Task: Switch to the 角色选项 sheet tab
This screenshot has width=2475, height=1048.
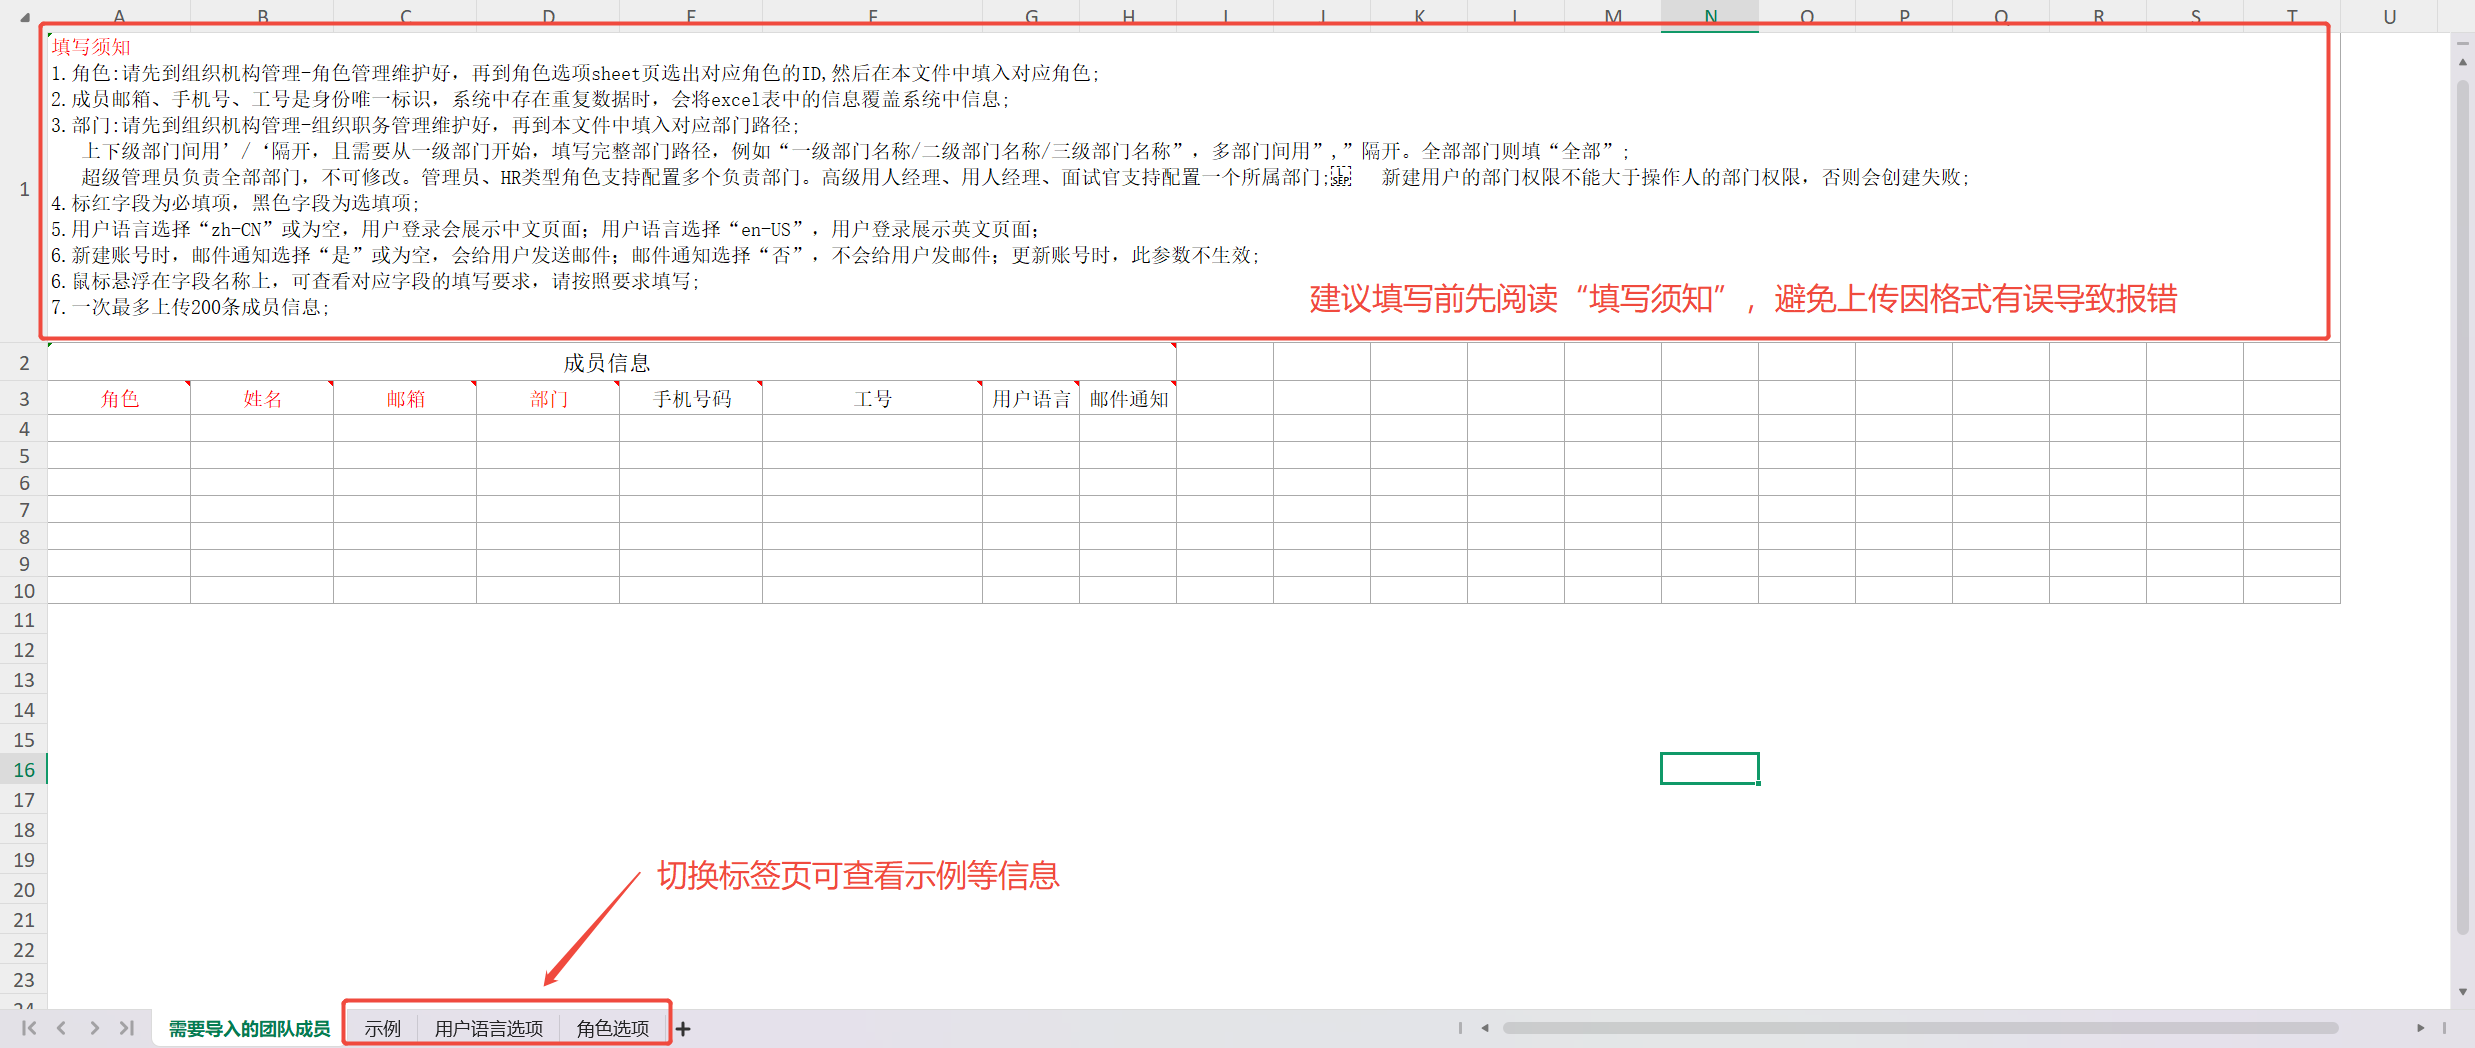Action: pyautogui.click(x=612, y=1028)
